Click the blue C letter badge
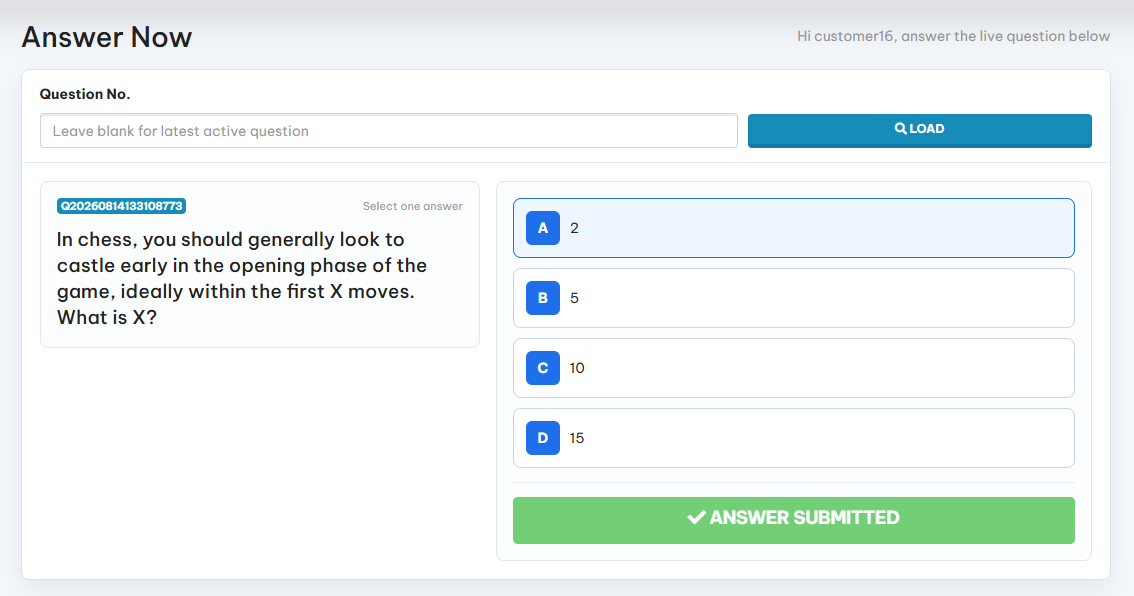The height and width of the screenshot is (596, 1134). point(542,368)
